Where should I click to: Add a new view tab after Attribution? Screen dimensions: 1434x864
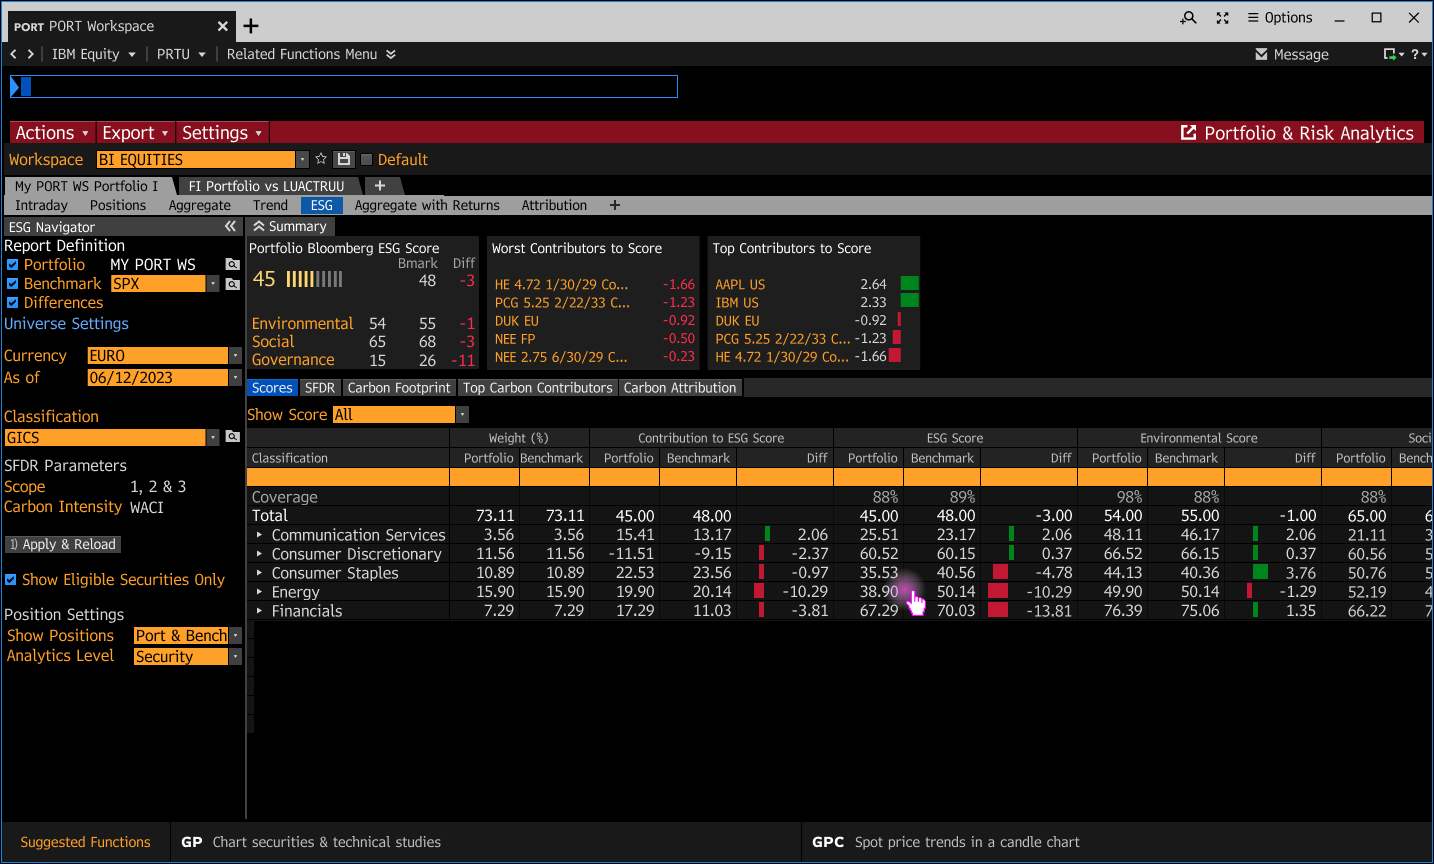[x=615, y=205]
